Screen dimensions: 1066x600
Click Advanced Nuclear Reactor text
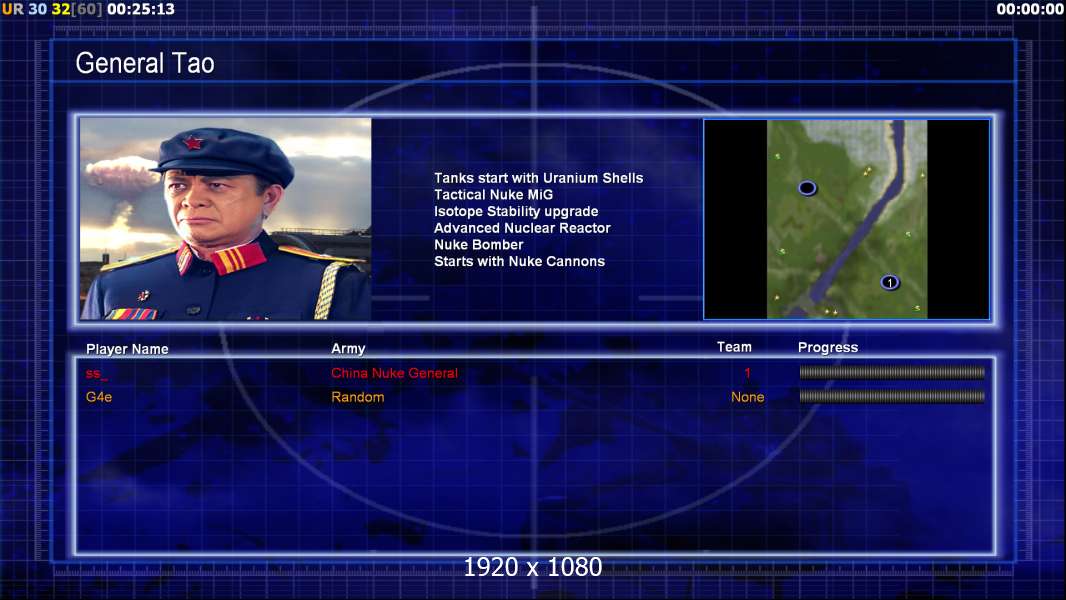tap(522, 228)
